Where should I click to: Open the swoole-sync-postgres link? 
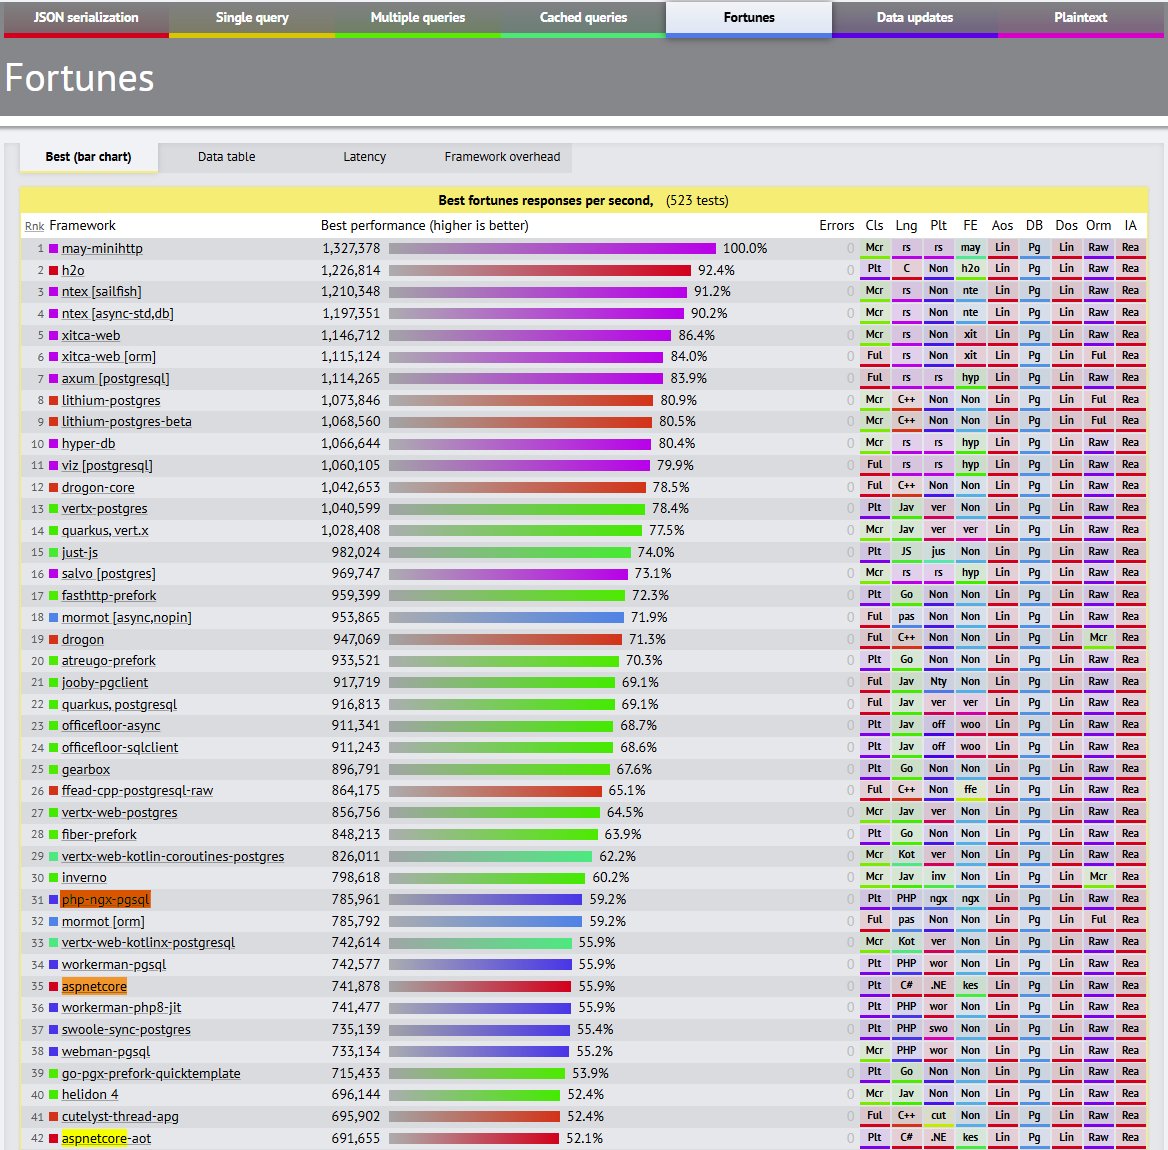tap(126, 1030)
